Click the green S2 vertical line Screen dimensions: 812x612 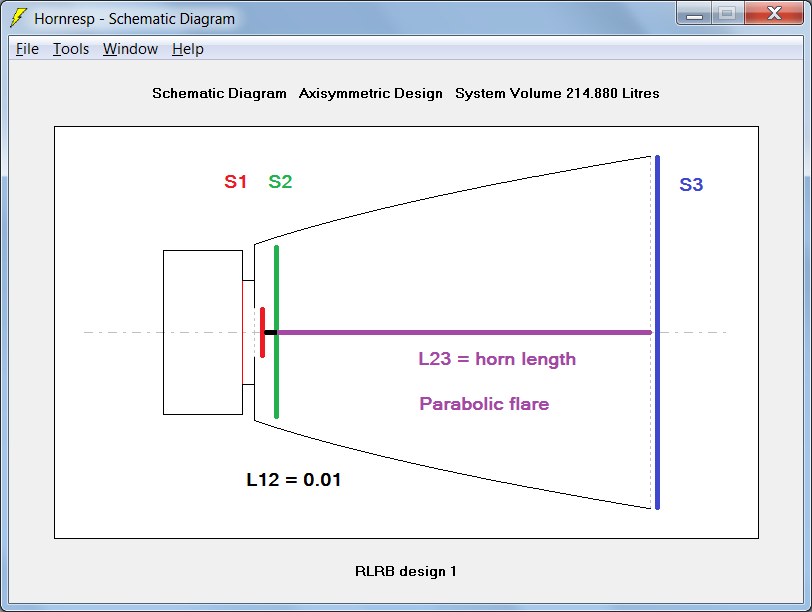coord(277,331)
